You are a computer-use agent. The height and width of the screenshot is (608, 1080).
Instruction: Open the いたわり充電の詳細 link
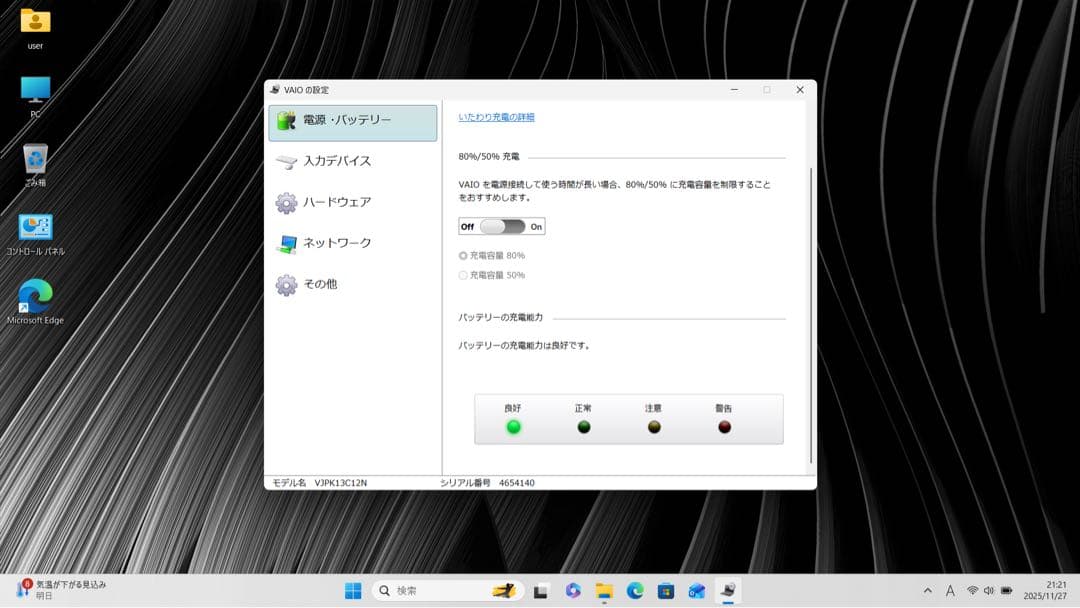pos(496,116)
